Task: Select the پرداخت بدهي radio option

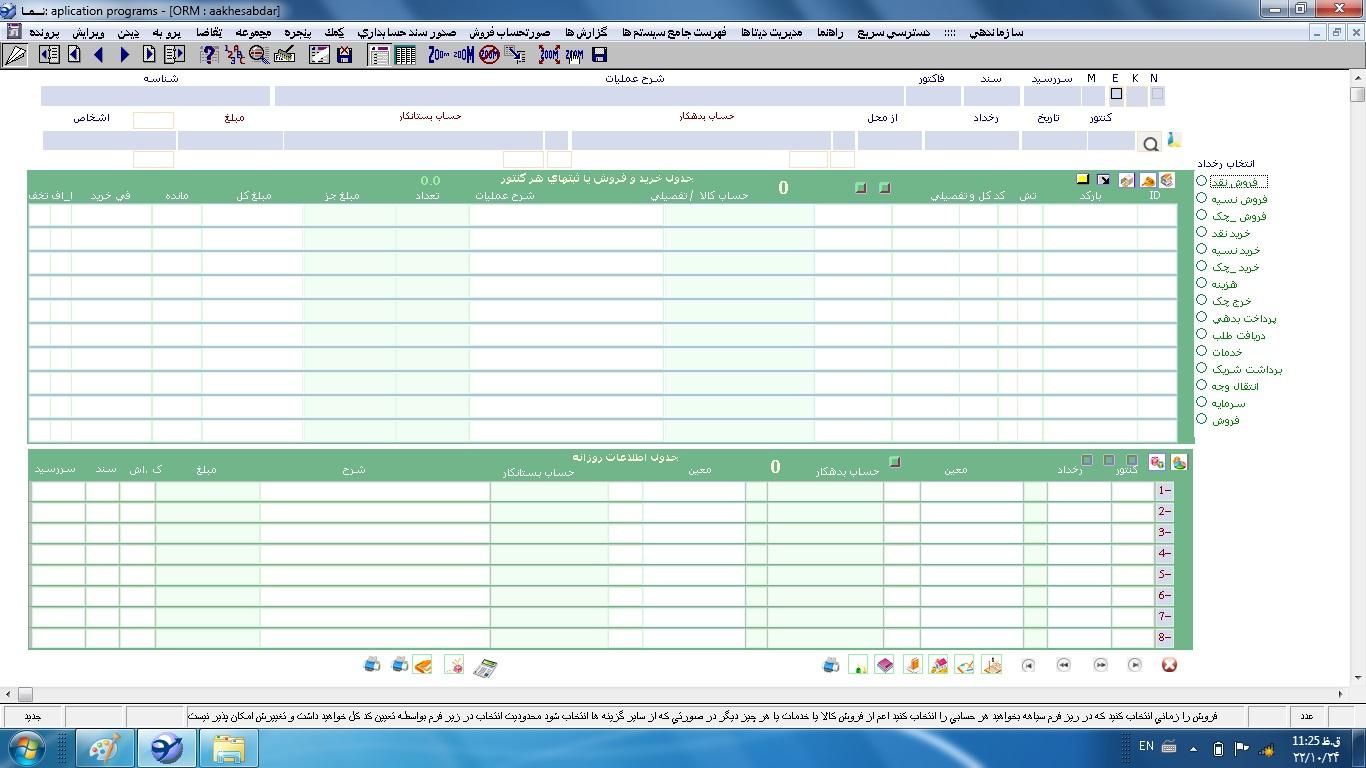Action: tap(1202, 317)
